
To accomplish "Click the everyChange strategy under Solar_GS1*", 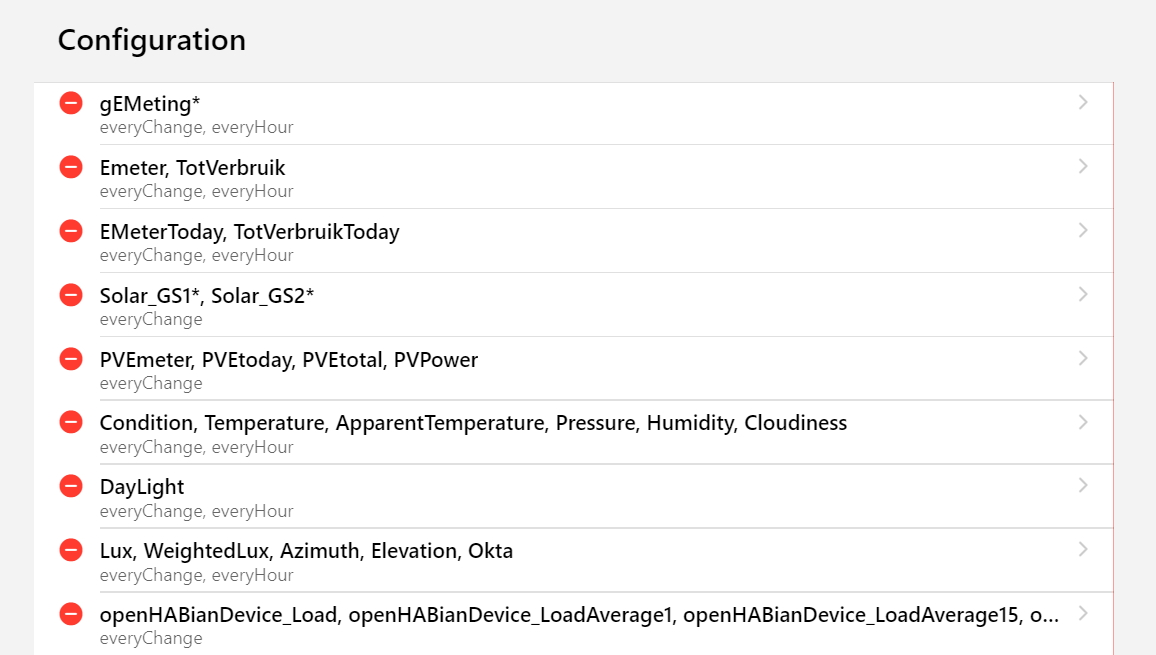I will pyautogui.click(x=151, y=320).
